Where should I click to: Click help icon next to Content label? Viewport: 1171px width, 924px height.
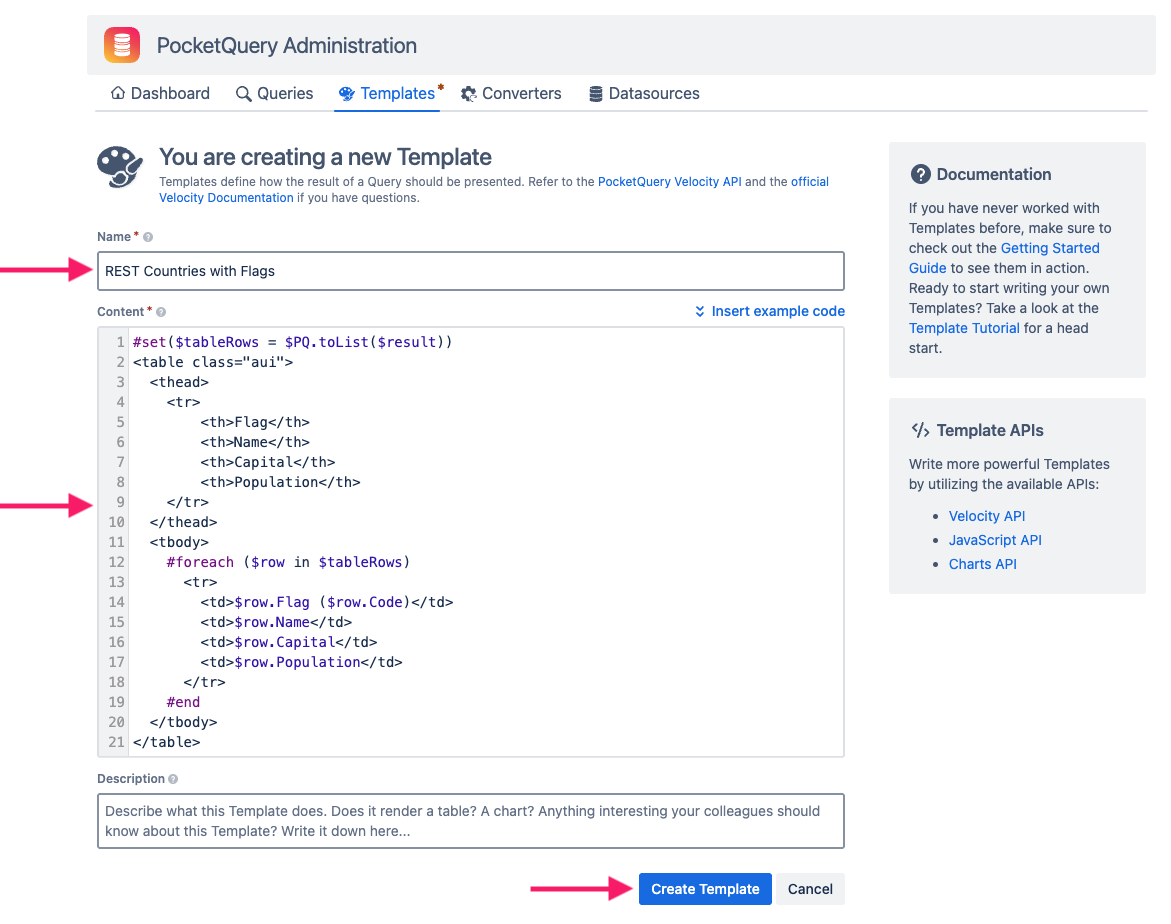[x=161, y=312]
